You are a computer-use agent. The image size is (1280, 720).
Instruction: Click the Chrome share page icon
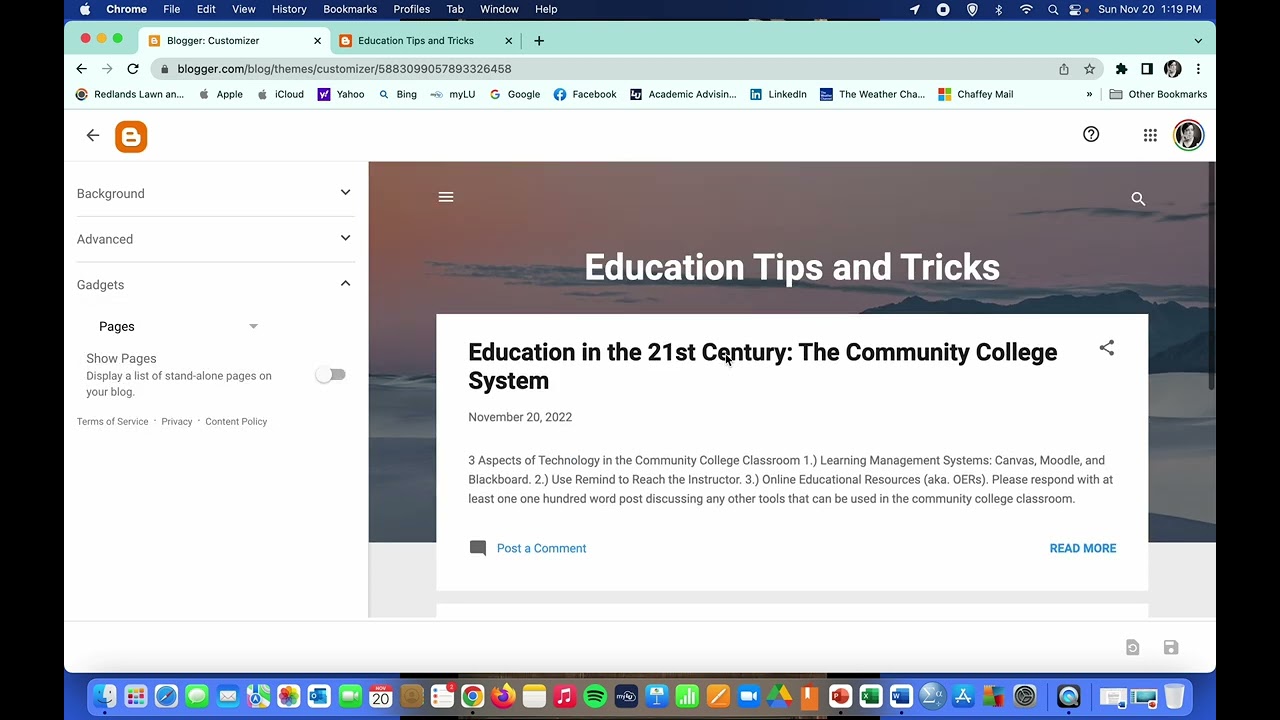(x=1064, y=69)
